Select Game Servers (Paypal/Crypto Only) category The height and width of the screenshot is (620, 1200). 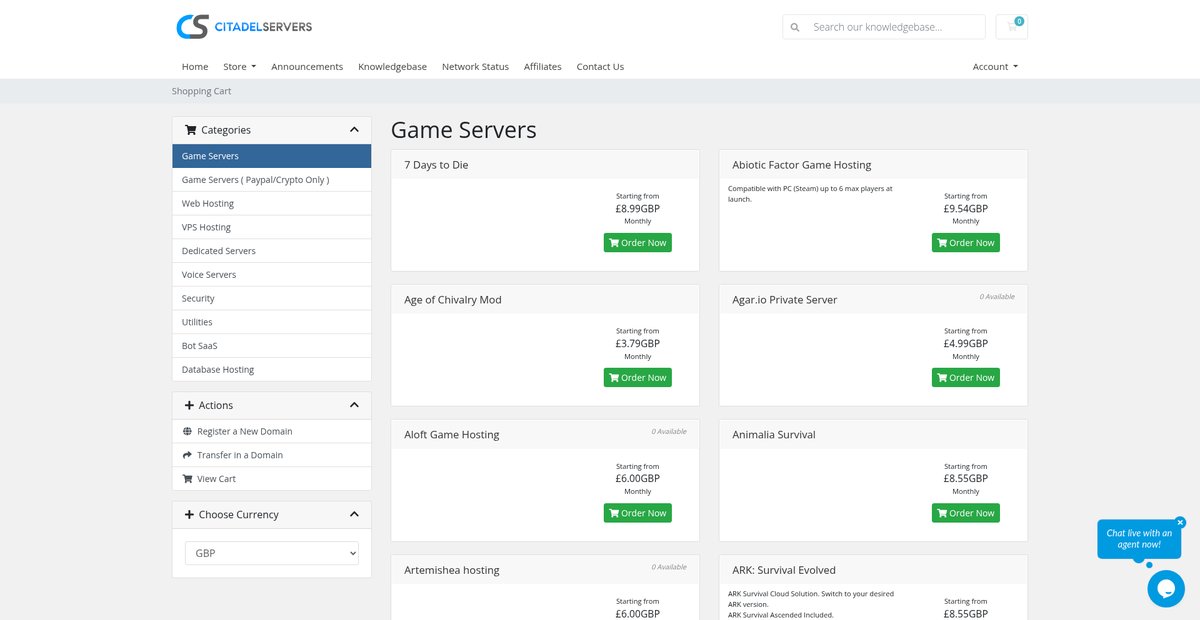coord(272,180)
